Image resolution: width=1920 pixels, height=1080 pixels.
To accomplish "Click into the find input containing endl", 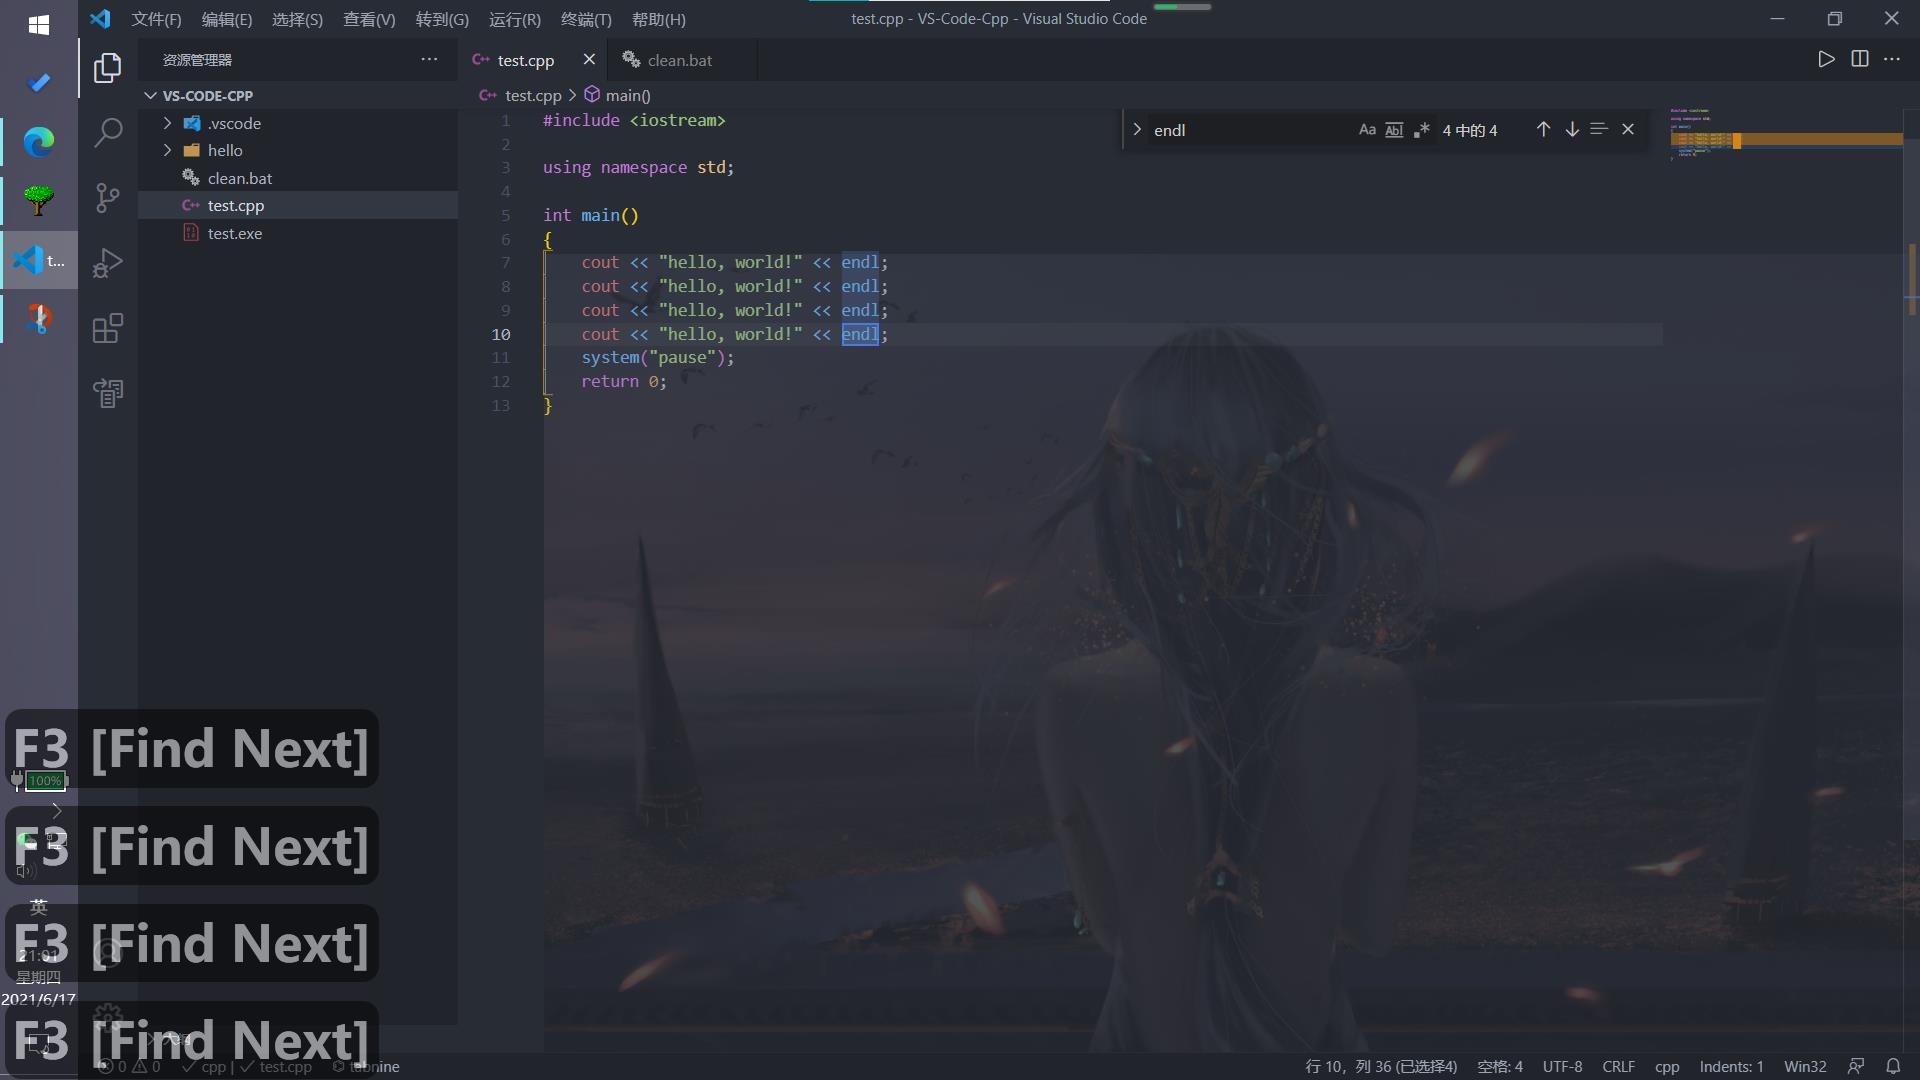I will click(1250, 130).
